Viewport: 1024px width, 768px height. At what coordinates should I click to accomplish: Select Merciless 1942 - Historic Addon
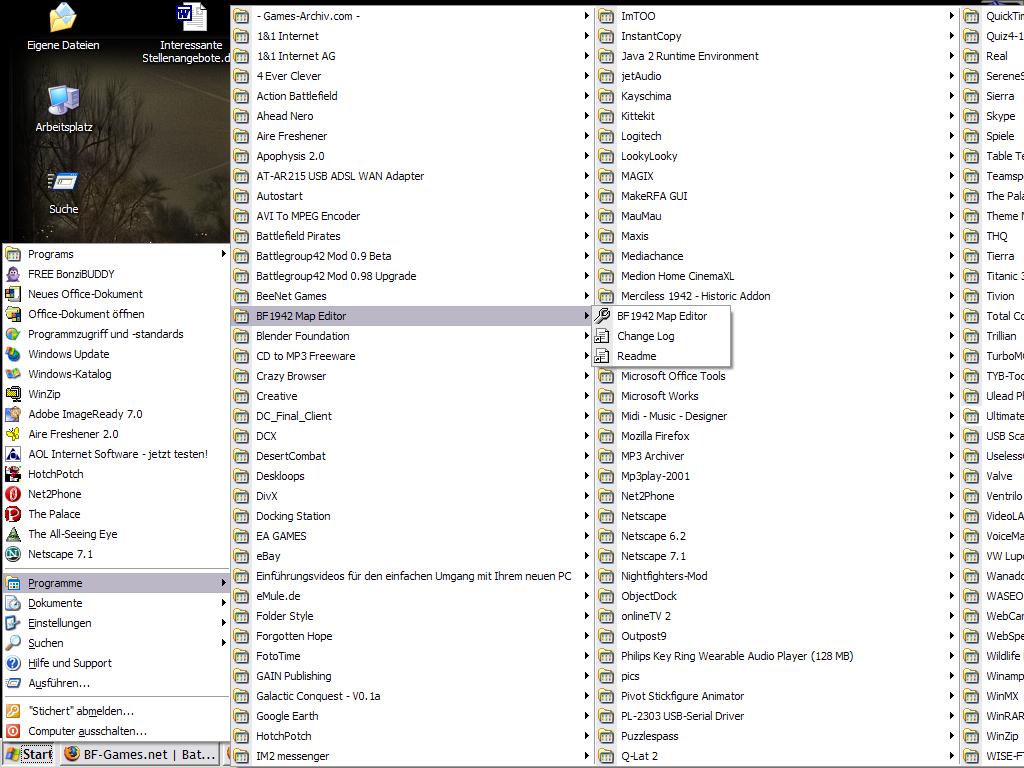pyautogui.click(x=776, y=296)
